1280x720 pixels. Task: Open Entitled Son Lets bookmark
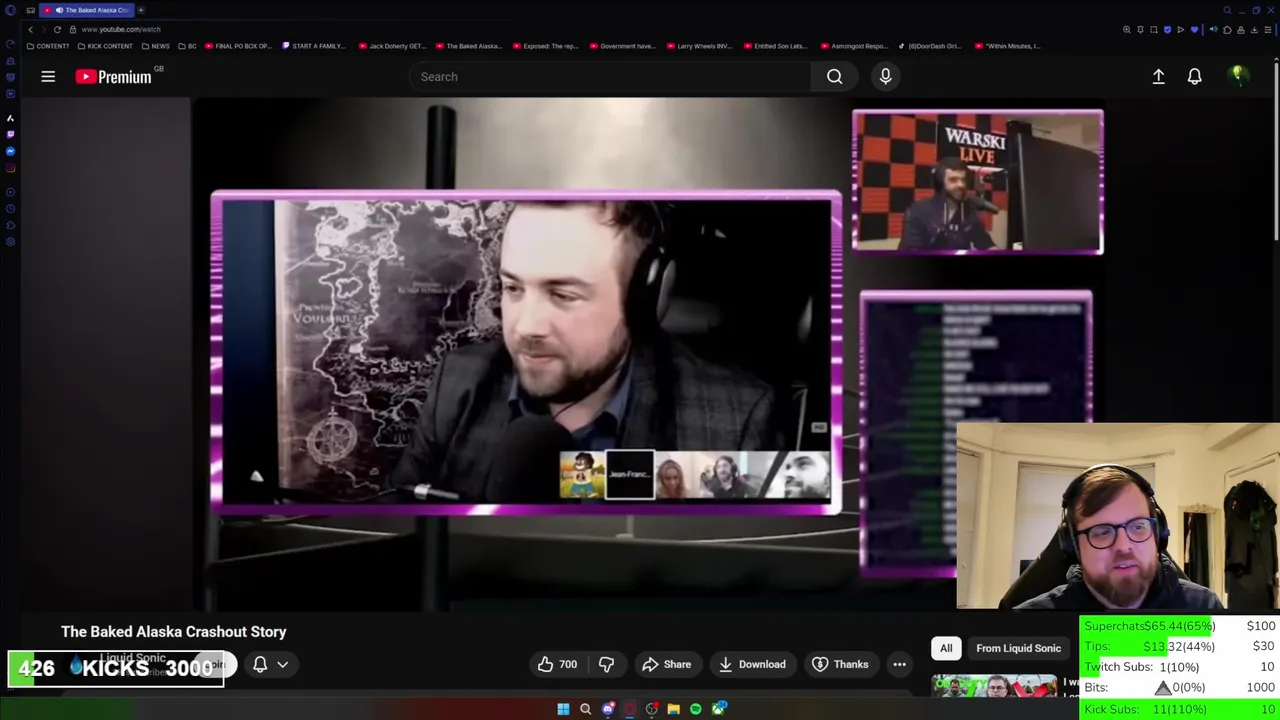776,46
